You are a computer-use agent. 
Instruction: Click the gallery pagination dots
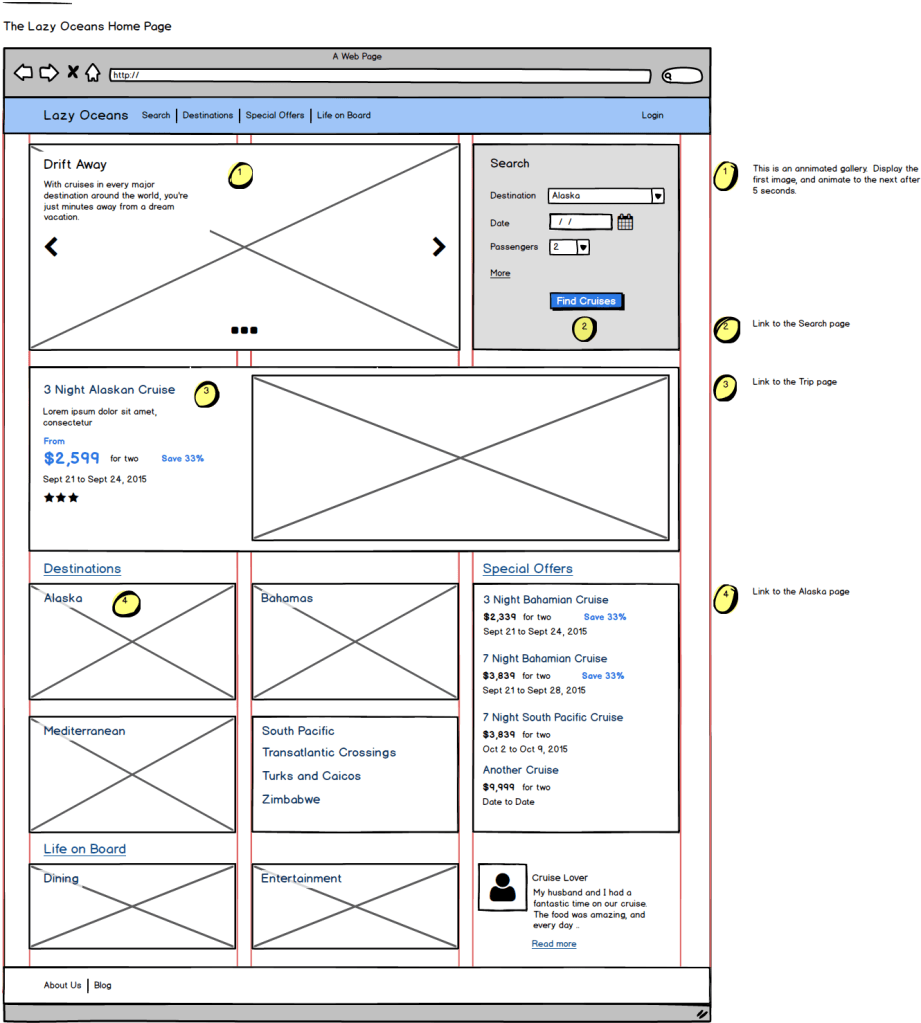[244, 329]
